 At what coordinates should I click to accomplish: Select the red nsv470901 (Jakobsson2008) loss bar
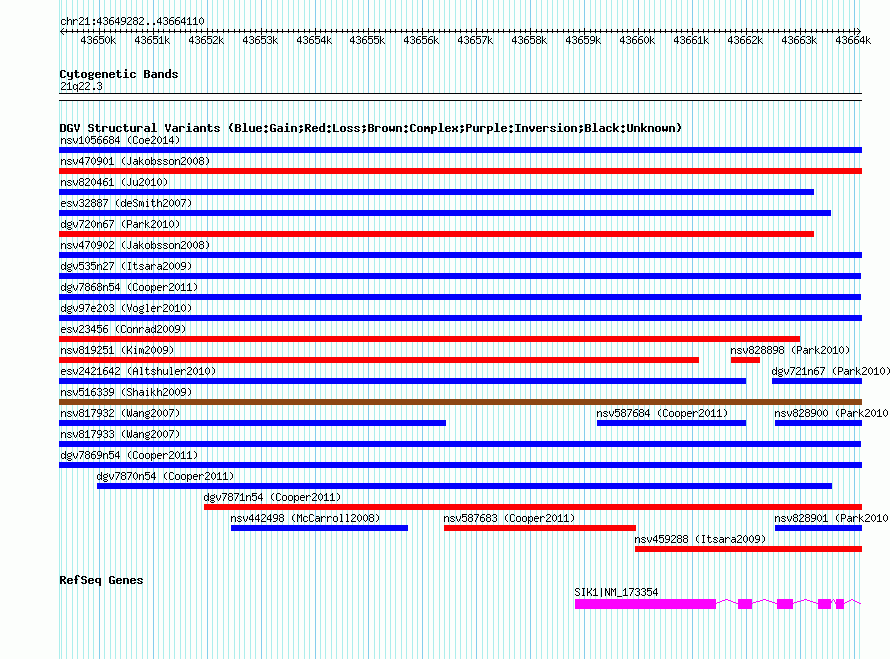(460, 171)
